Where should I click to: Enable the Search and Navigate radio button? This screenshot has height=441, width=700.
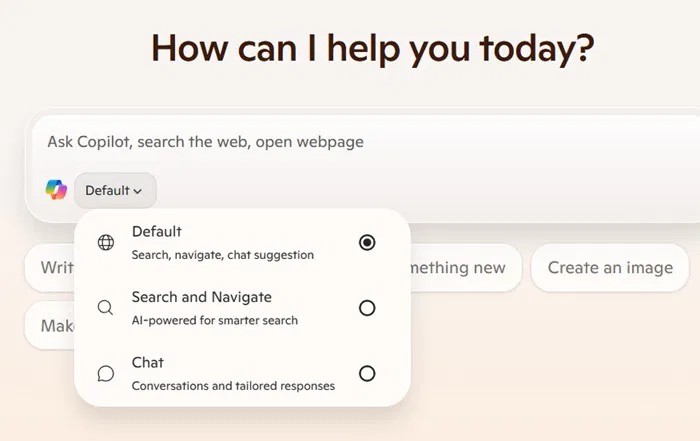click(367, 308)
